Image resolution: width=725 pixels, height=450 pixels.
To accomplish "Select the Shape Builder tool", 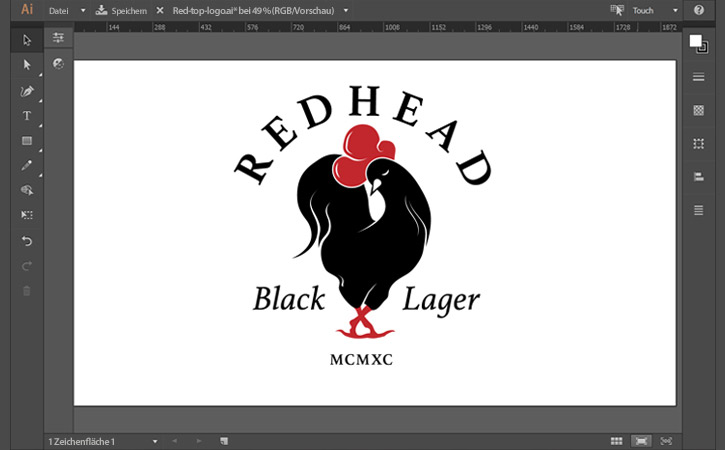I will click(x=27, y=190).
